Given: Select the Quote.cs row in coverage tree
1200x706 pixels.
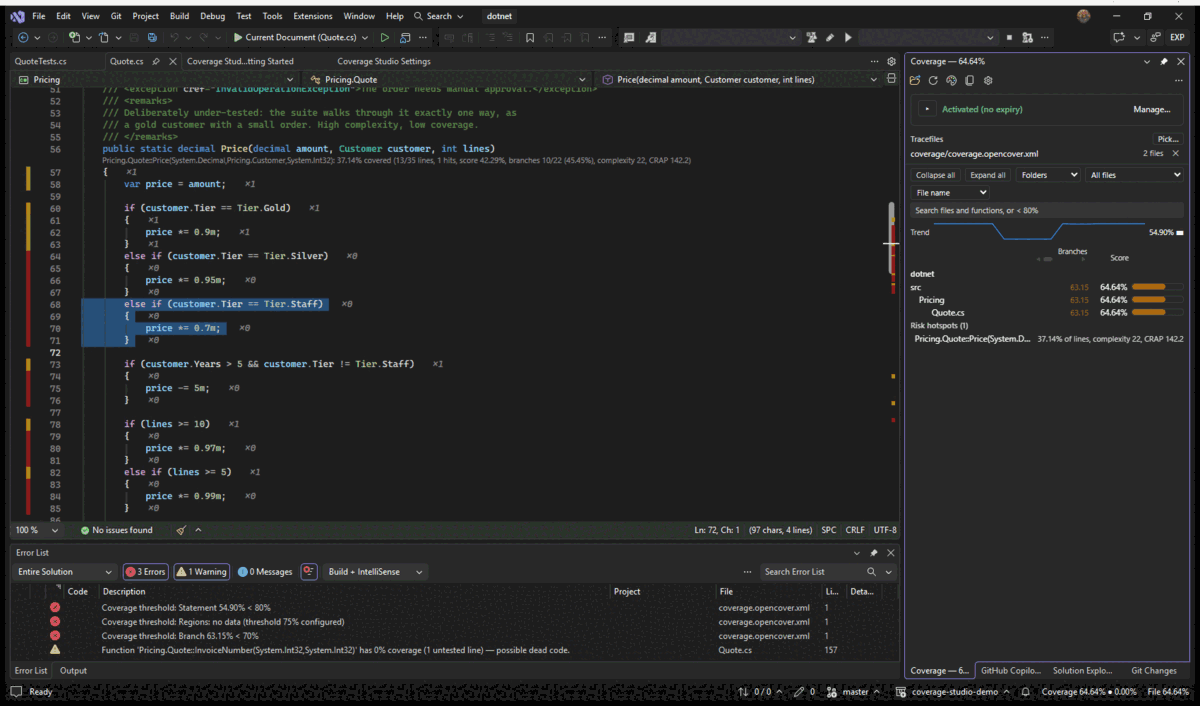Looking at the screenshot, I should (x=1047, y=313).
